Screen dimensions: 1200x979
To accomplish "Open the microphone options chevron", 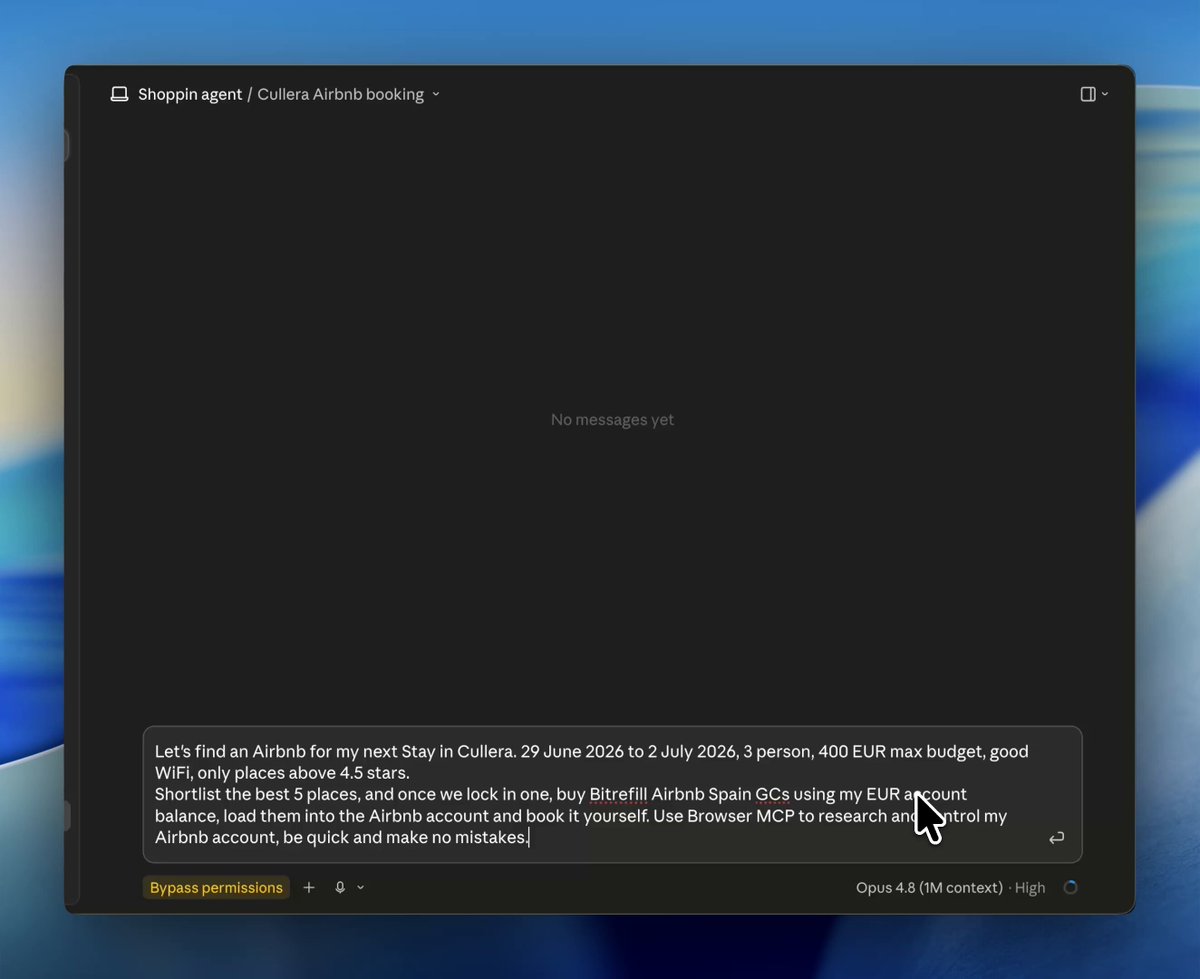I will click(360, 887).
